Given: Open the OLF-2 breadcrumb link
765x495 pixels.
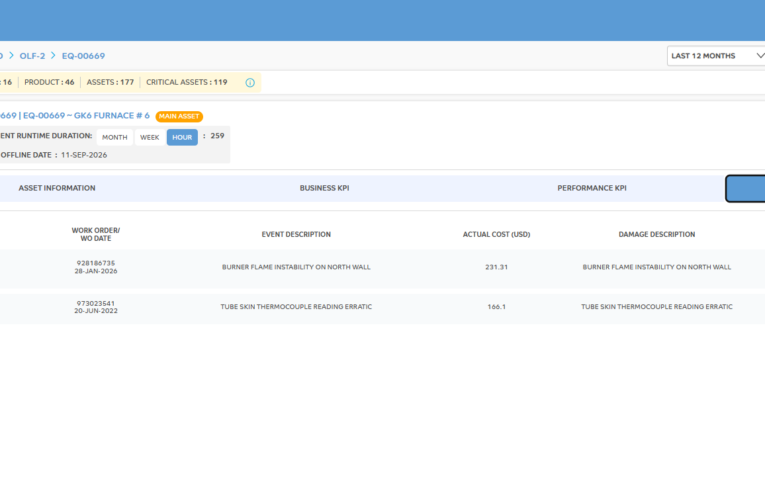Looking at the screenshot, I should [32, 56].
